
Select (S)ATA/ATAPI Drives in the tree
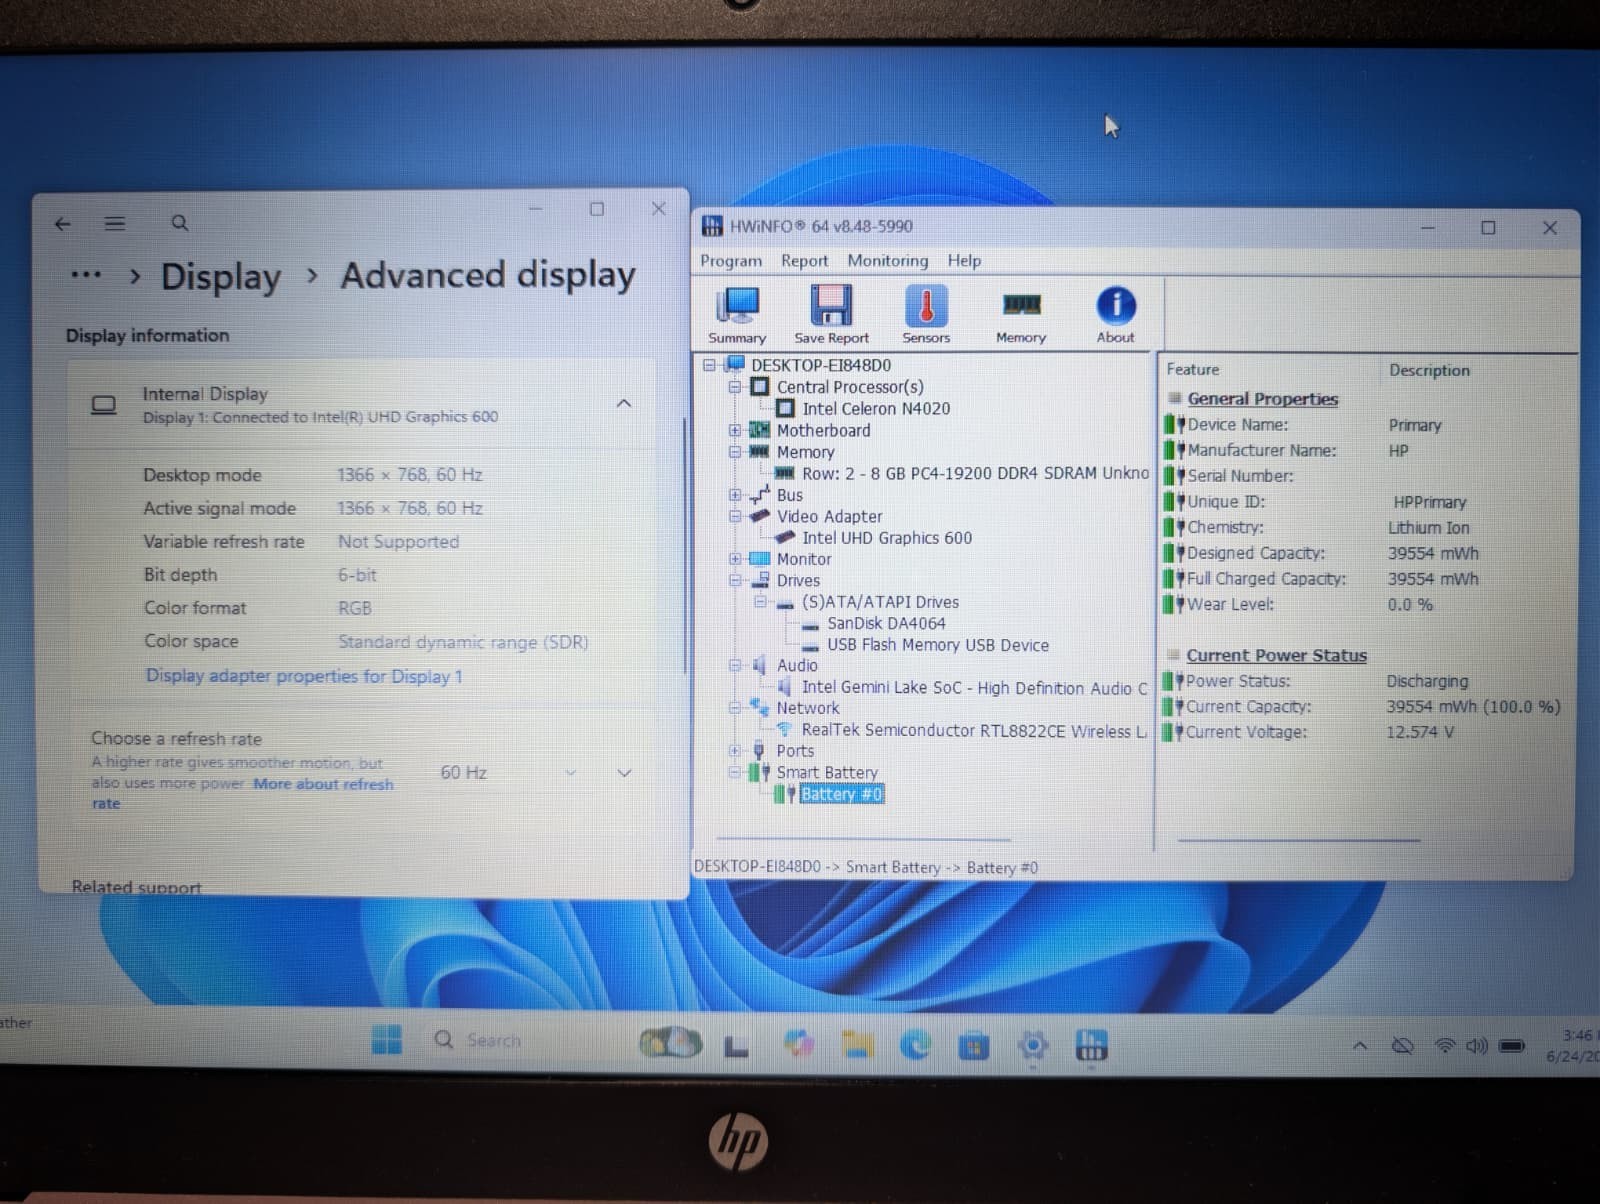tap(880, 602)
